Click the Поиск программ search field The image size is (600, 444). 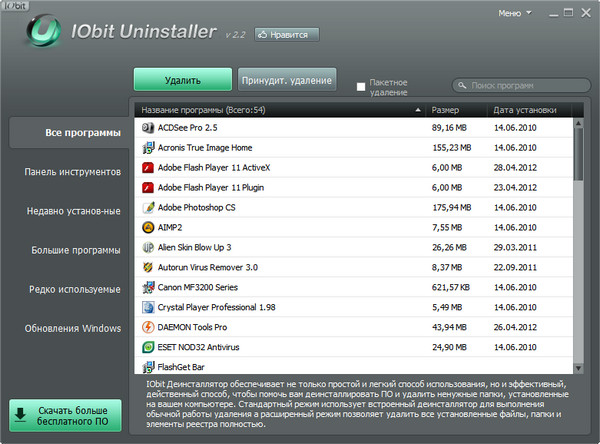click(520, 86)
